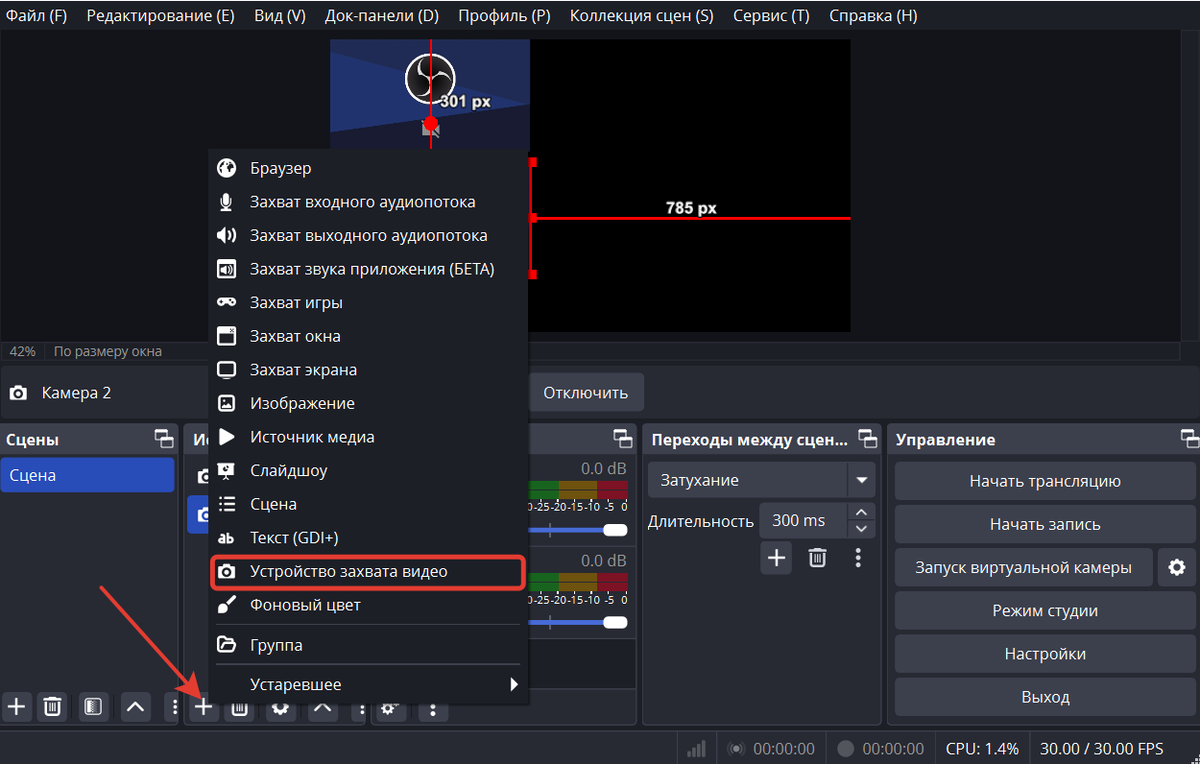Screen dimensions: 1200x764
Task: Click the trash icon to delete the scene
Action: 53,707
